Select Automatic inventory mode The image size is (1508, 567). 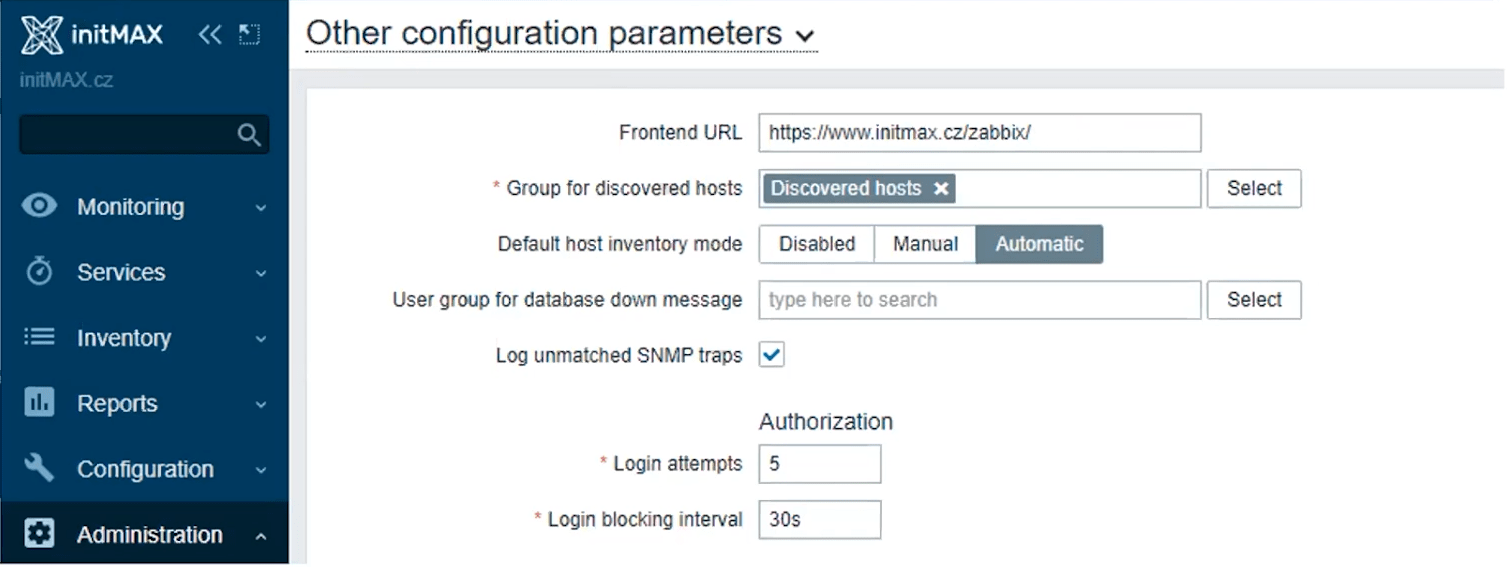pos(1039,244)
